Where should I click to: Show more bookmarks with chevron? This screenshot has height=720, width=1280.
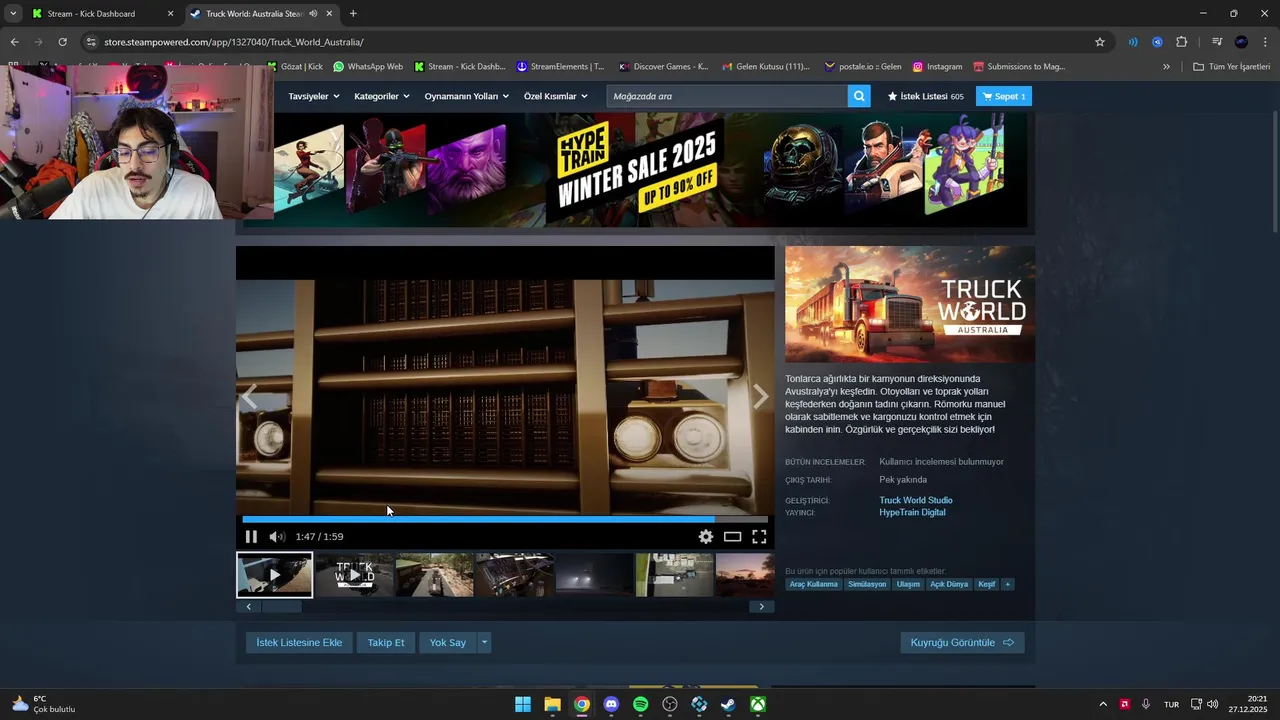coord(1166,67)
